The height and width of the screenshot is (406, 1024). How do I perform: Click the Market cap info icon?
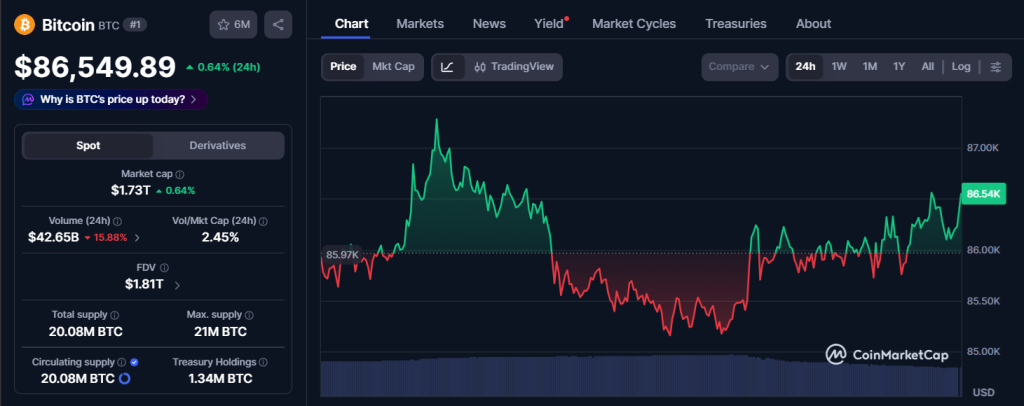point(180,174)
